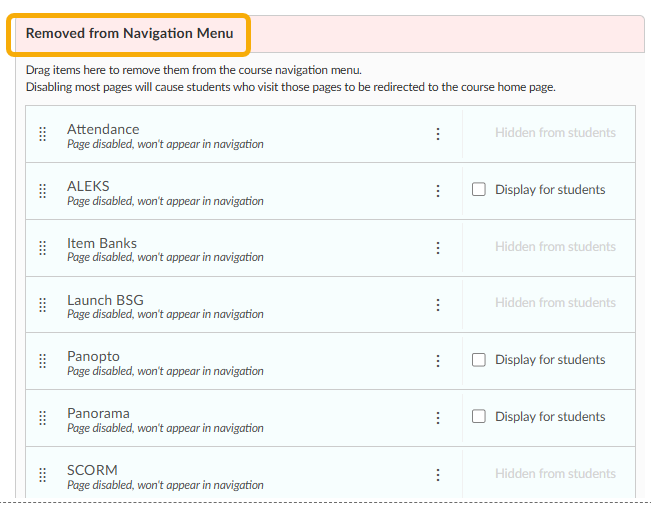
Task: Select the Panorama item name
Action: 98,413
